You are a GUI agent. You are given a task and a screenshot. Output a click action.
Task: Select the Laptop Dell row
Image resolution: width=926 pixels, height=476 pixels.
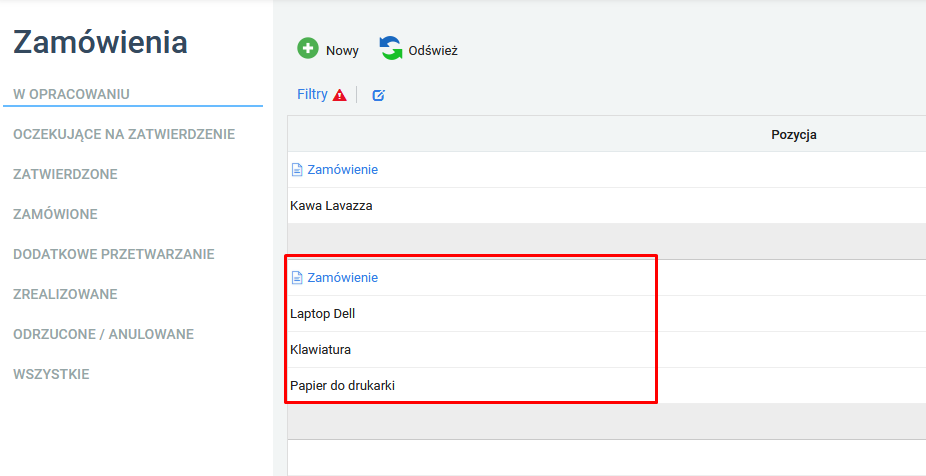(x=607, y=314)
